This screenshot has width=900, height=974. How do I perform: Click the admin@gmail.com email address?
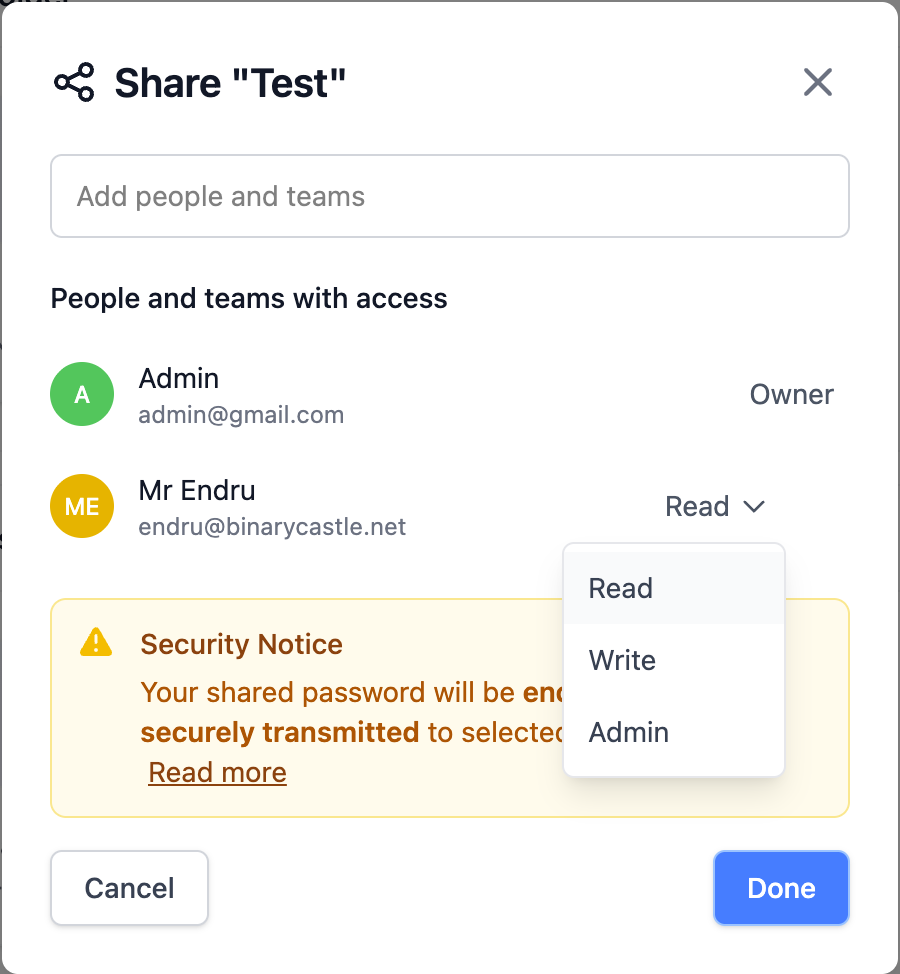point(241,414)
